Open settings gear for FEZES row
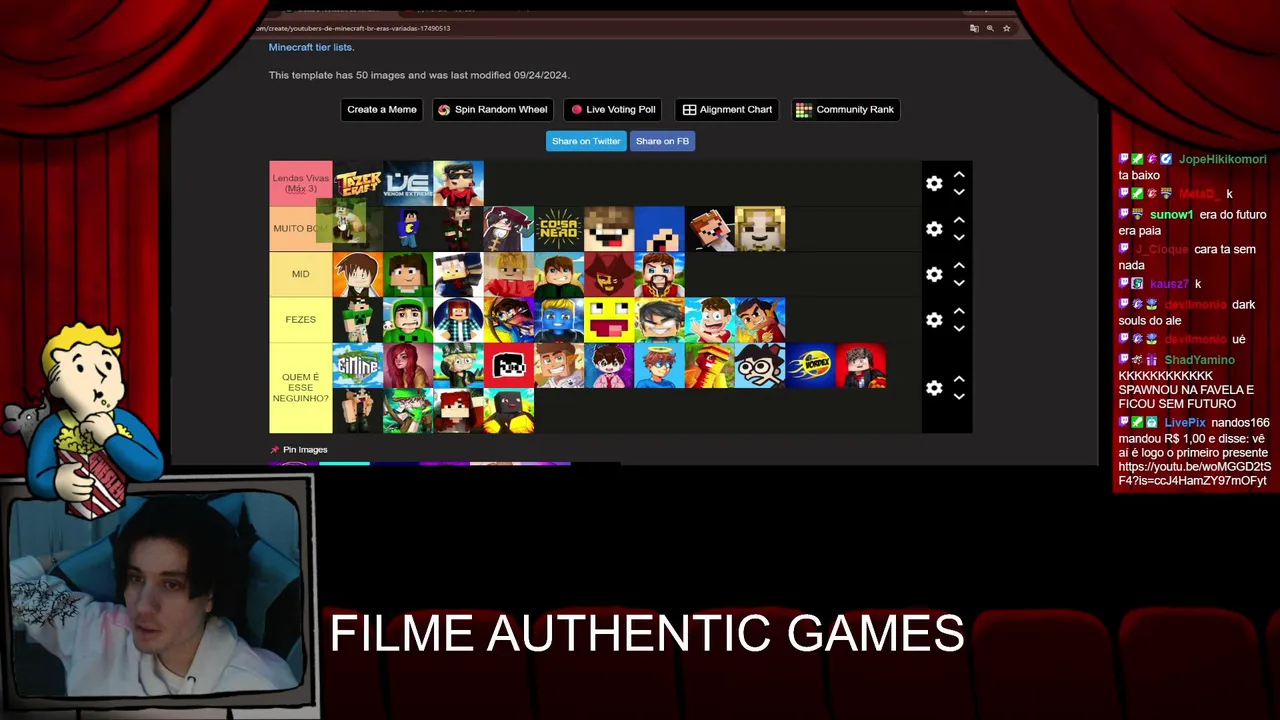1280x720 pixels. click(934, 320)
